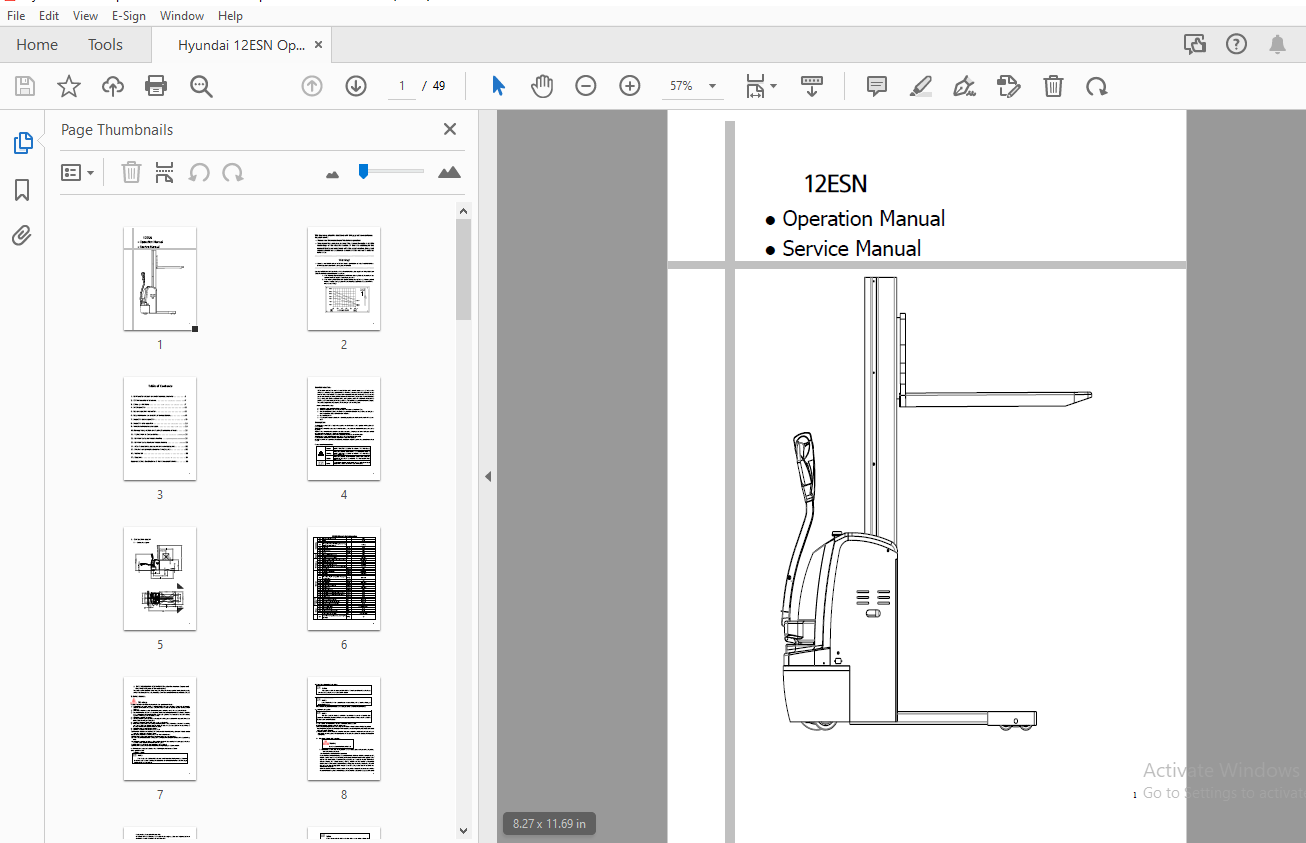Rotate thumbnail clockwise

(233, 172)
